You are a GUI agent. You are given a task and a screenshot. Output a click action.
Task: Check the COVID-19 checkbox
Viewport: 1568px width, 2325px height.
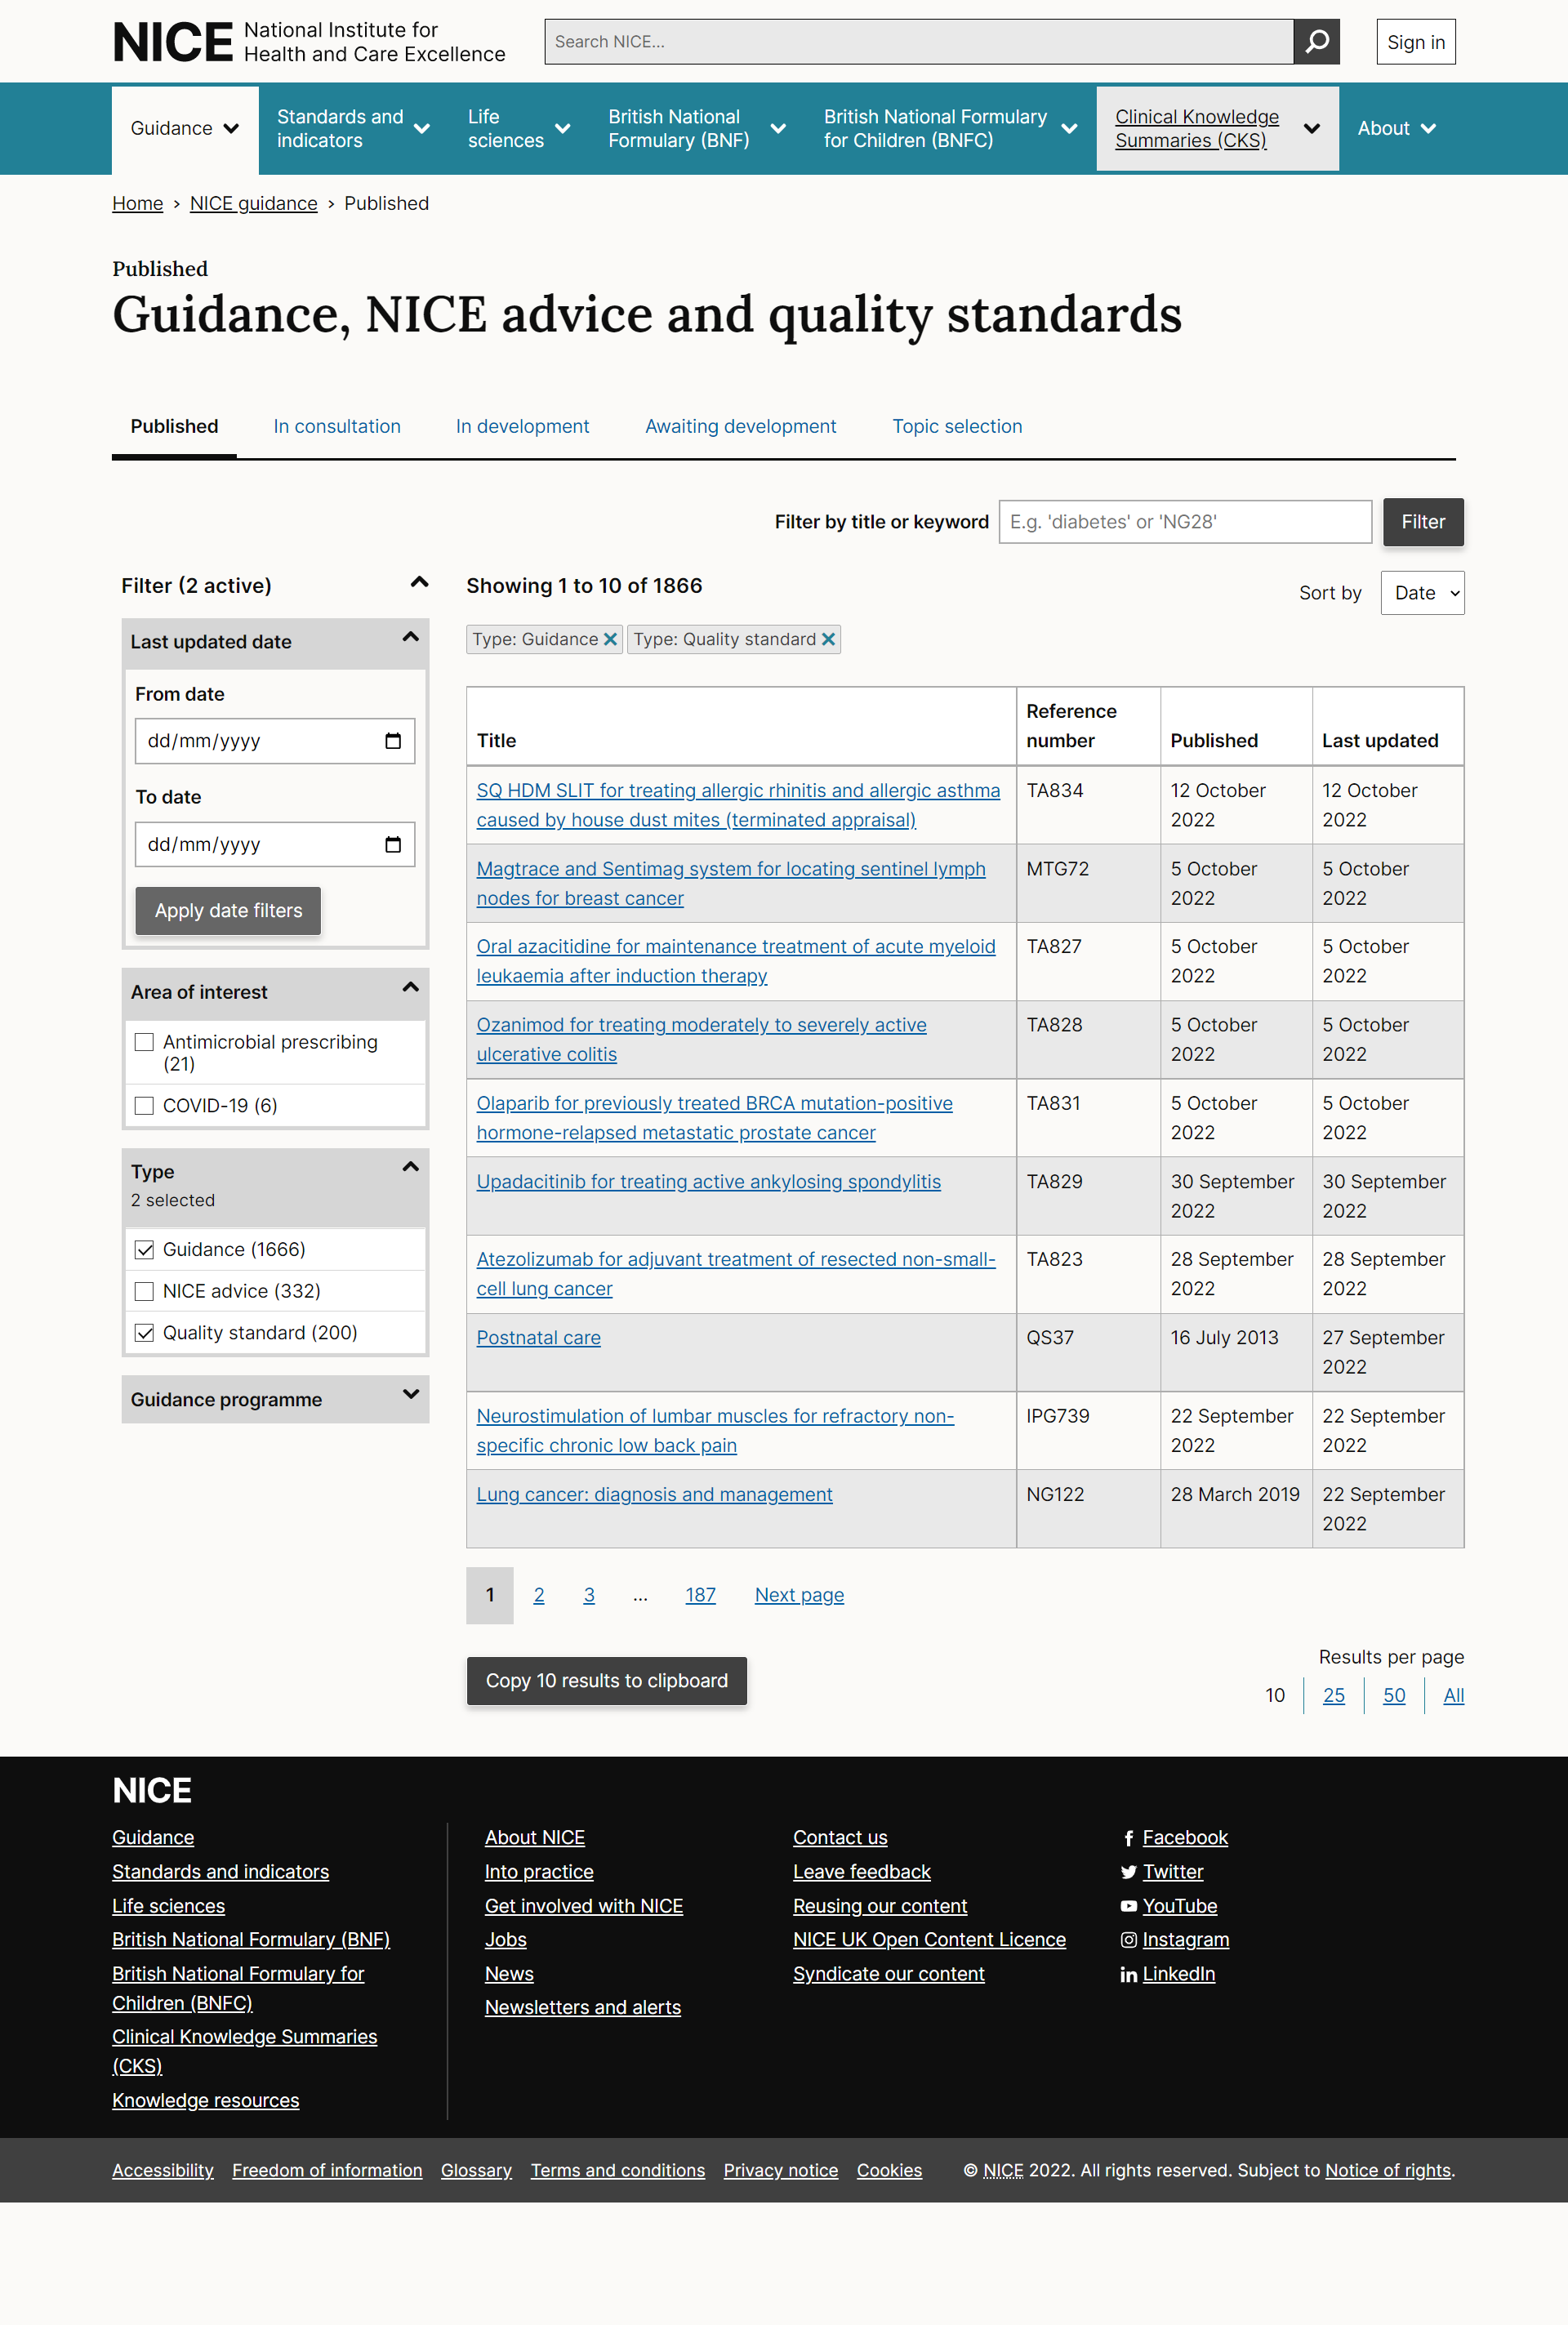[x=144, y=1105]
